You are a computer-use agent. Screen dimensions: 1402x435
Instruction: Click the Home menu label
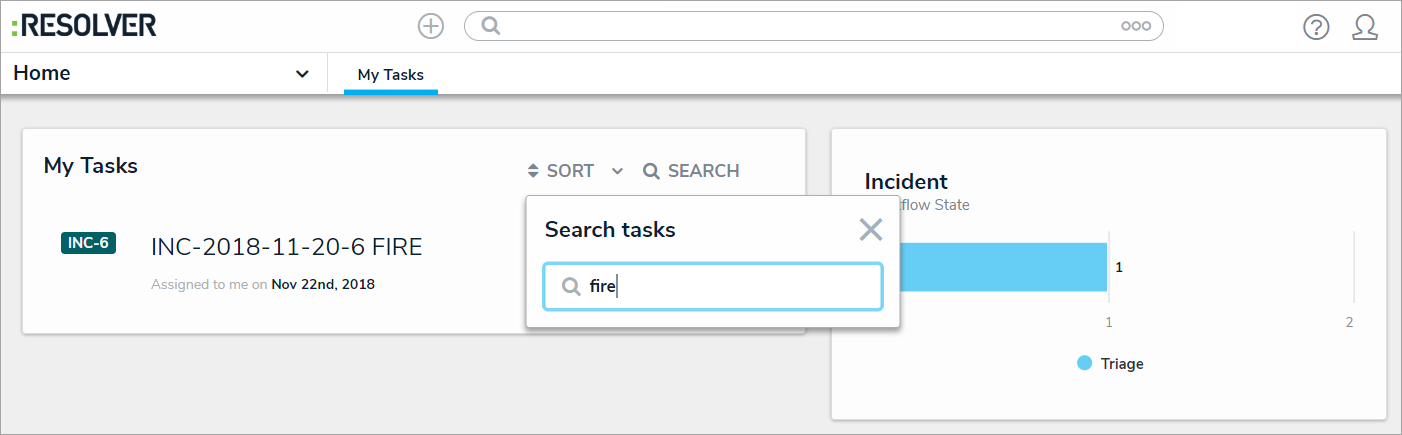click(x=42, y=74)
